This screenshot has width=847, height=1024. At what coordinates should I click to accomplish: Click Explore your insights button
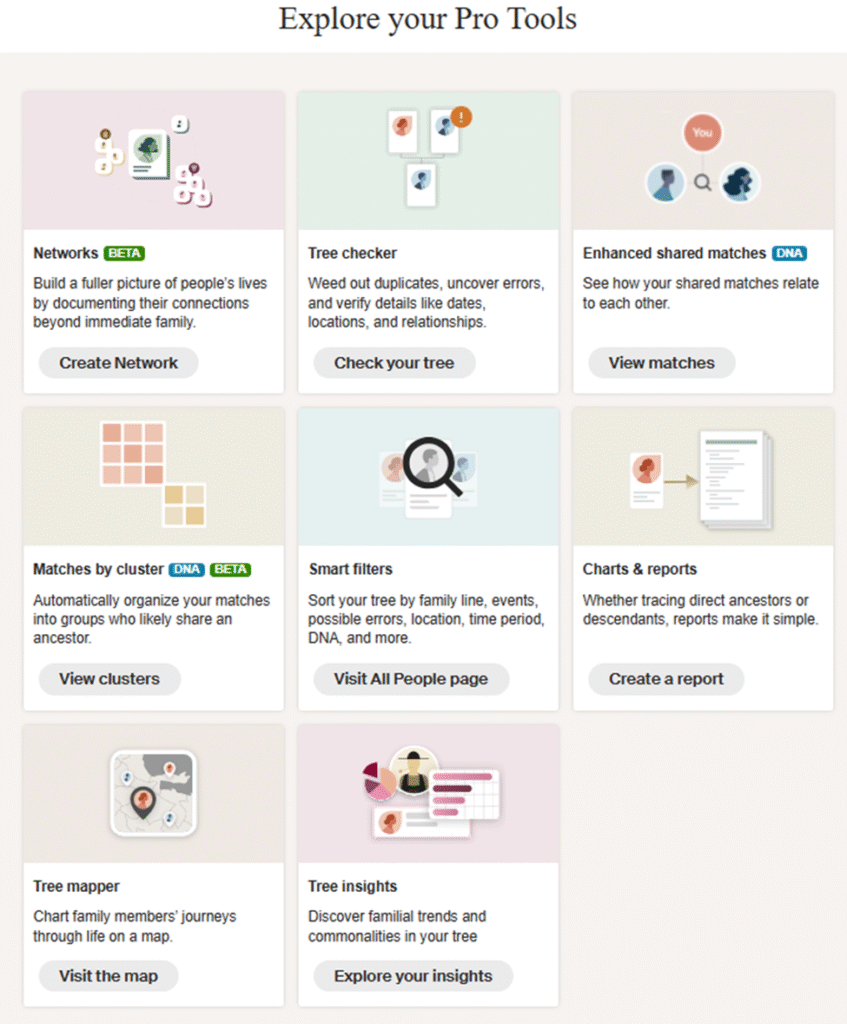[413, 976]
